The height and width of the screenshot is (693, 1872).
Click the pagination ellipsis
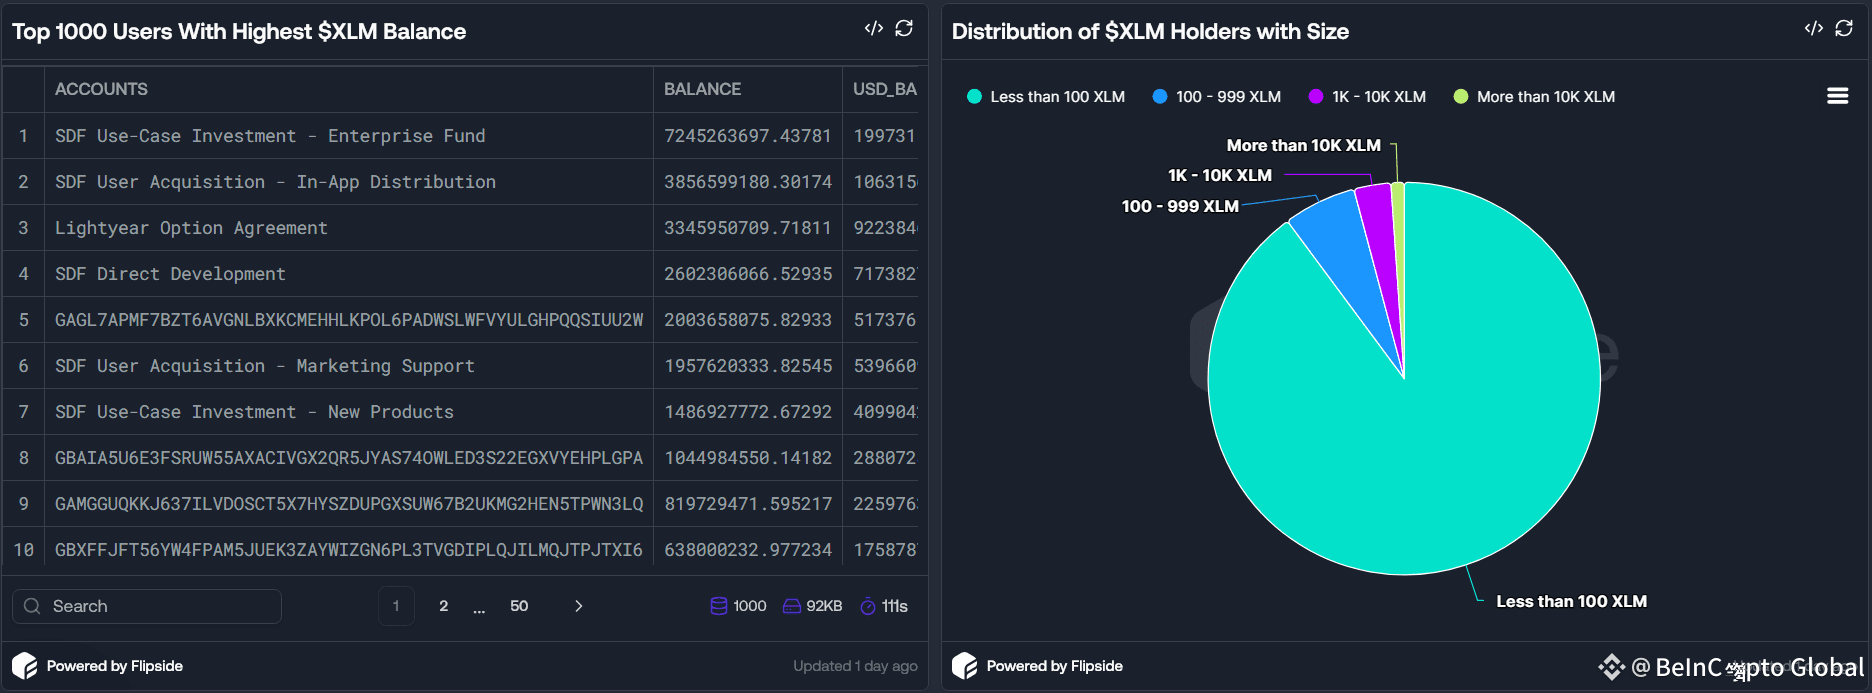coord(479,608)
